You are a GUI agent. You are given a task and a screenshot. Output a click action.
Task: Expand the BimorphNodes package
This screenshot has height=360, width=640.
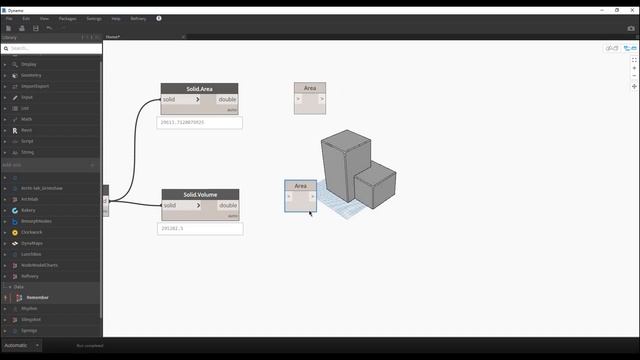[5, 222]
